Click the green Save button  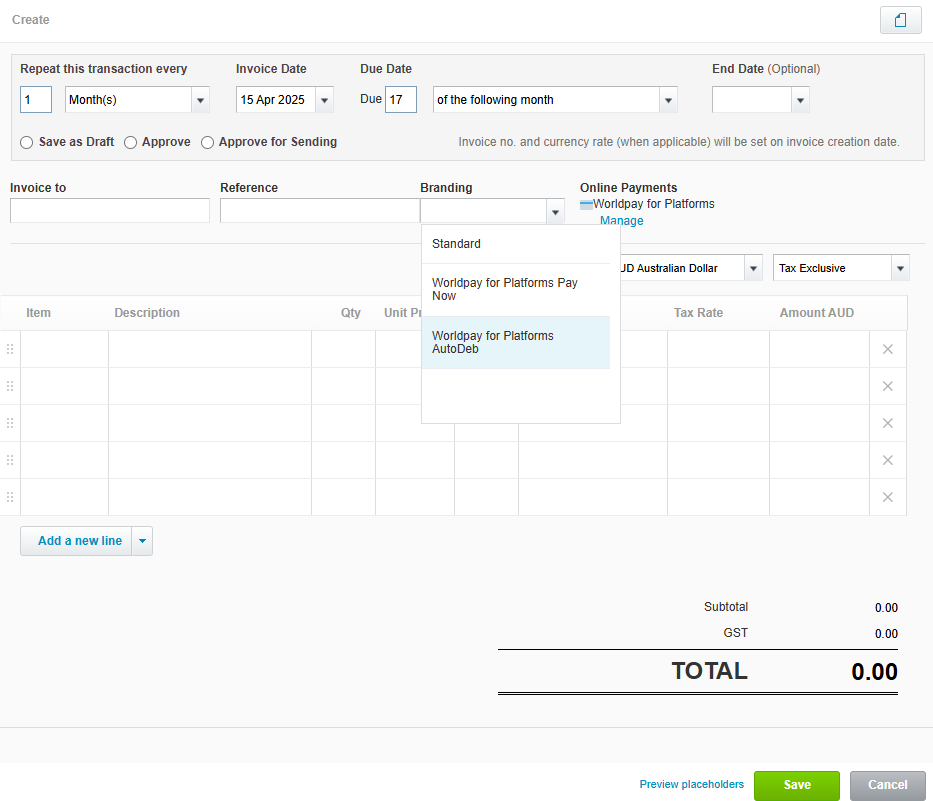[x=796, y=785]
